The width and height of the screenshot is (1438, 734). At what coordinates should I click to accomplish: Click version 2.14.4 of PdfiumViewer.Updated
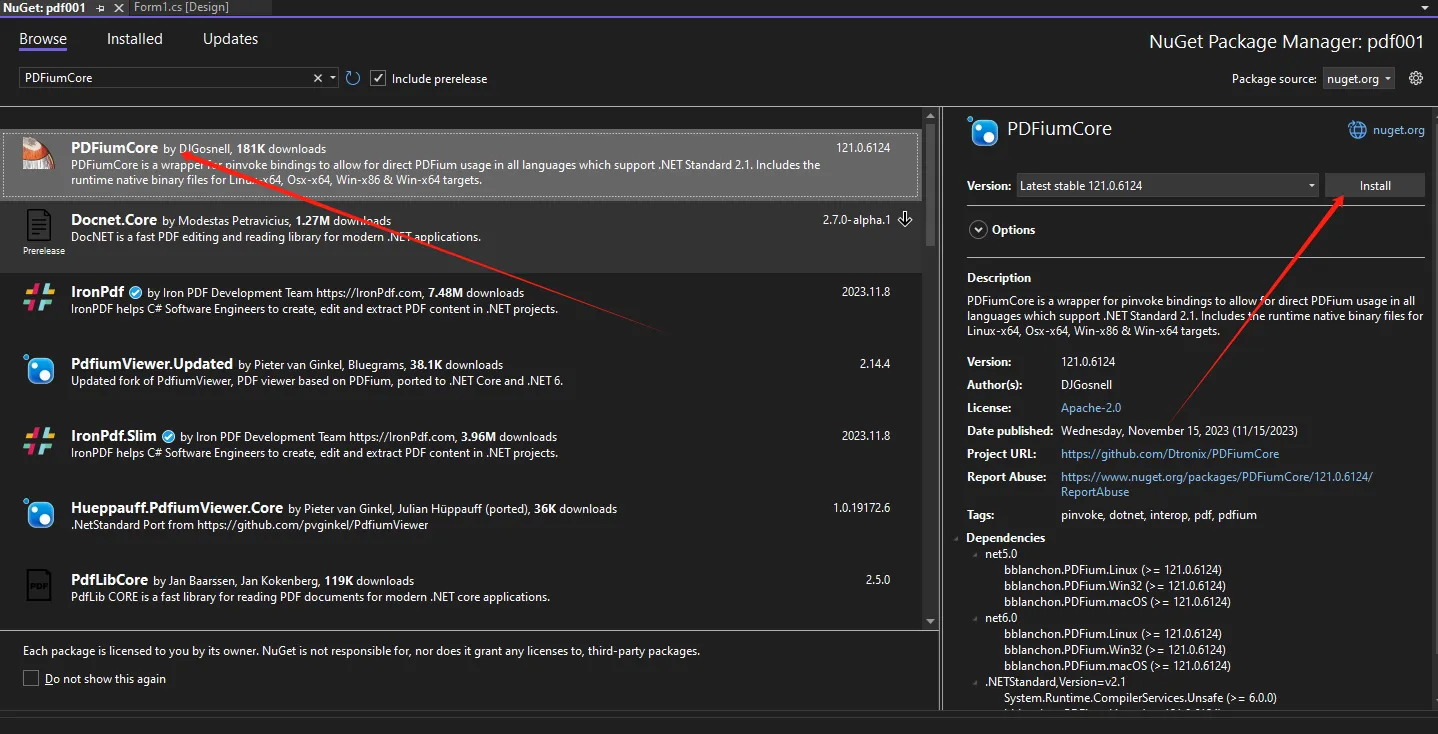875,364
